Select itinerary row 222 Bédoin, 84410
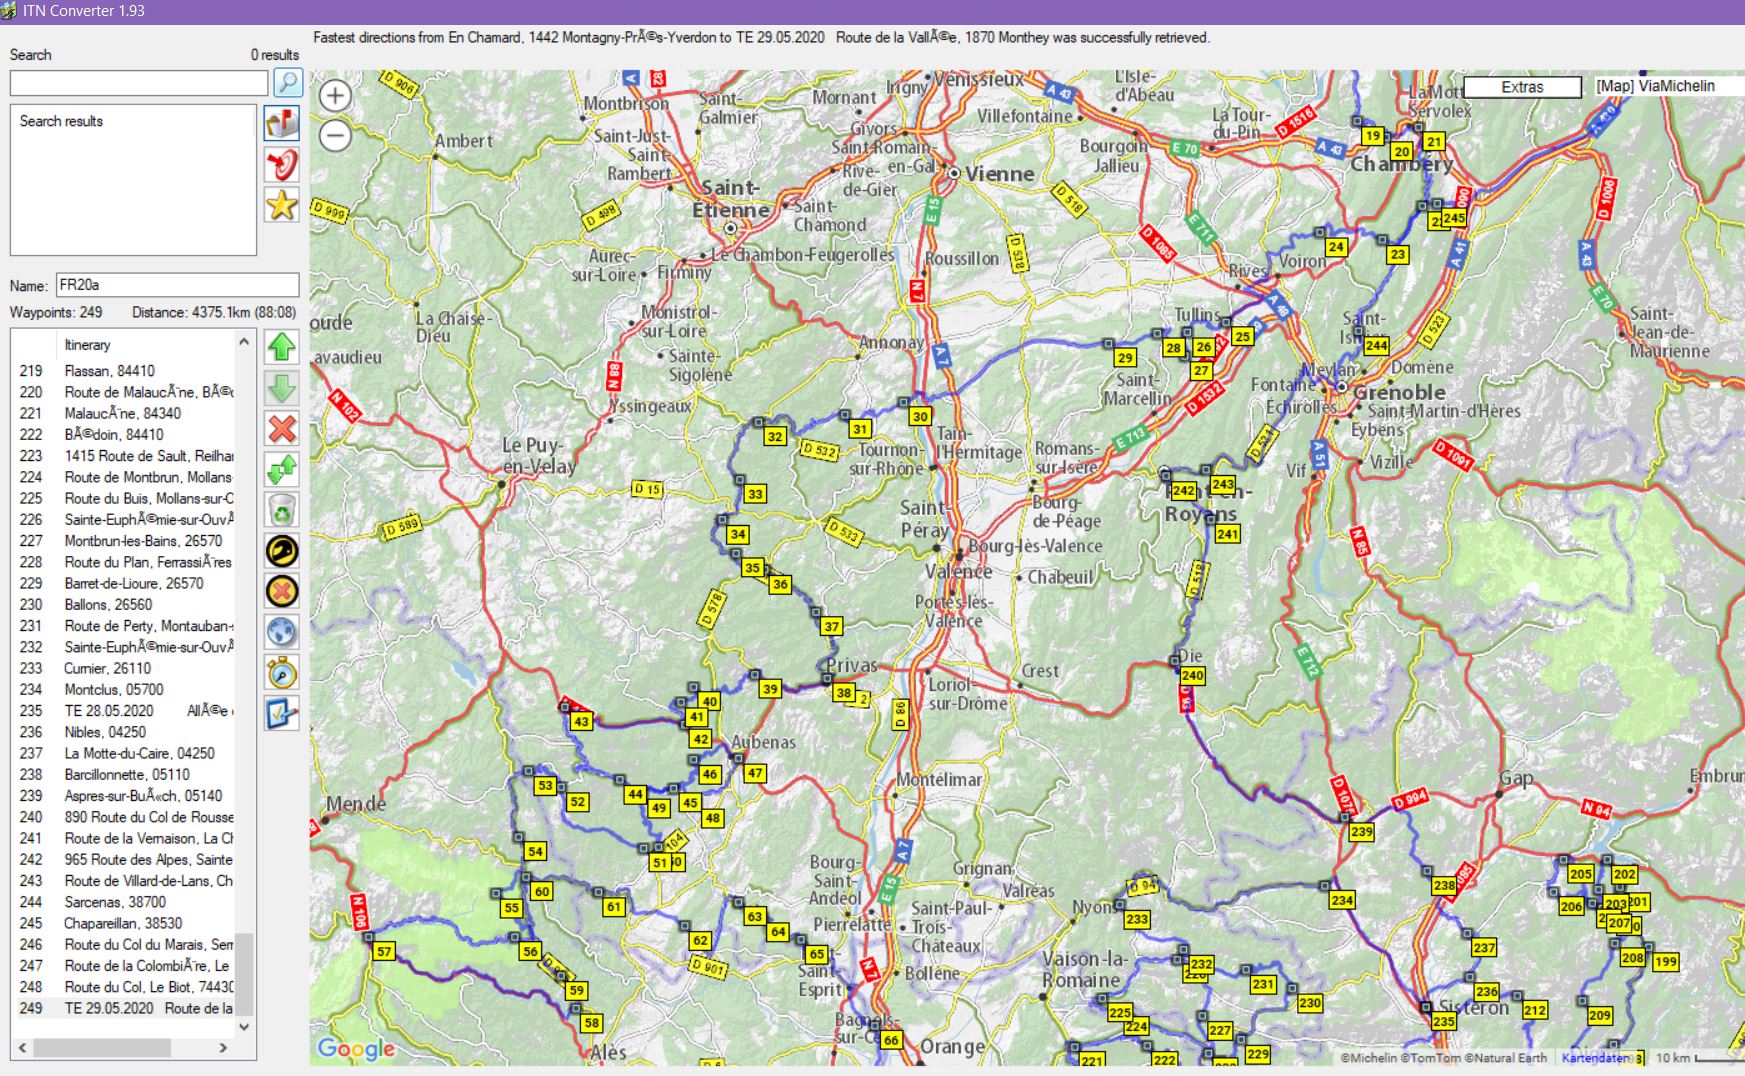 [x=125, y=435]
